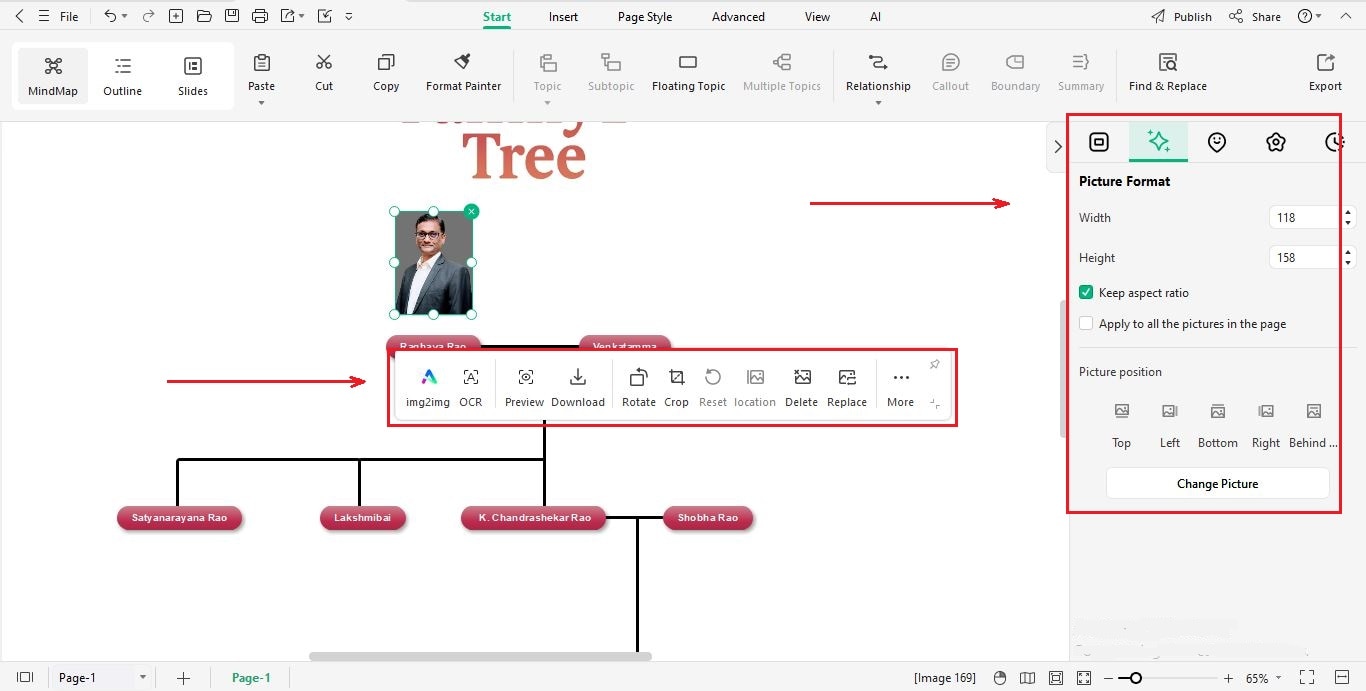Open the theme badge panel tab
Viewport: 1366px width, 691px height.
pos(1275,142)
